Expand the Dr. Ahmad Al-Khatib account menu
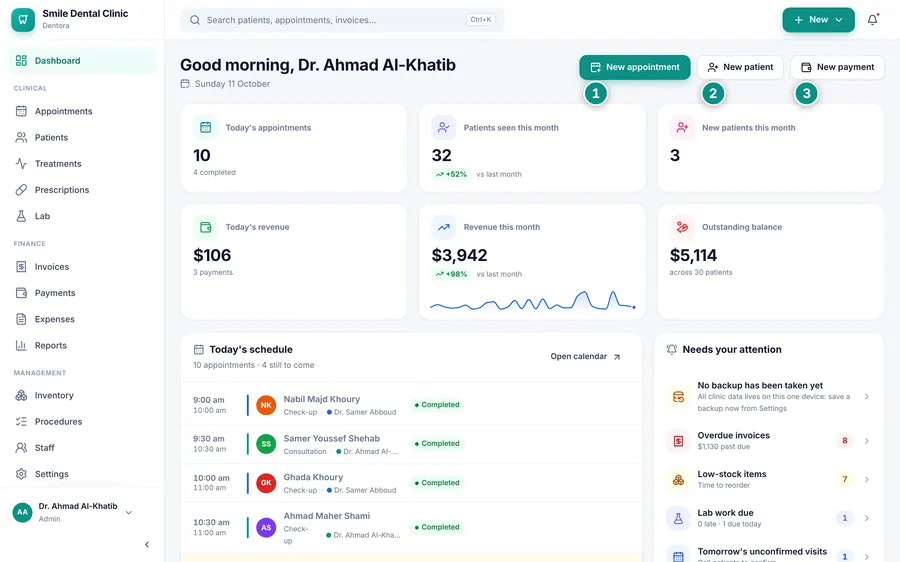Screen dimensions: 900x562 click(x=129, y=513)
